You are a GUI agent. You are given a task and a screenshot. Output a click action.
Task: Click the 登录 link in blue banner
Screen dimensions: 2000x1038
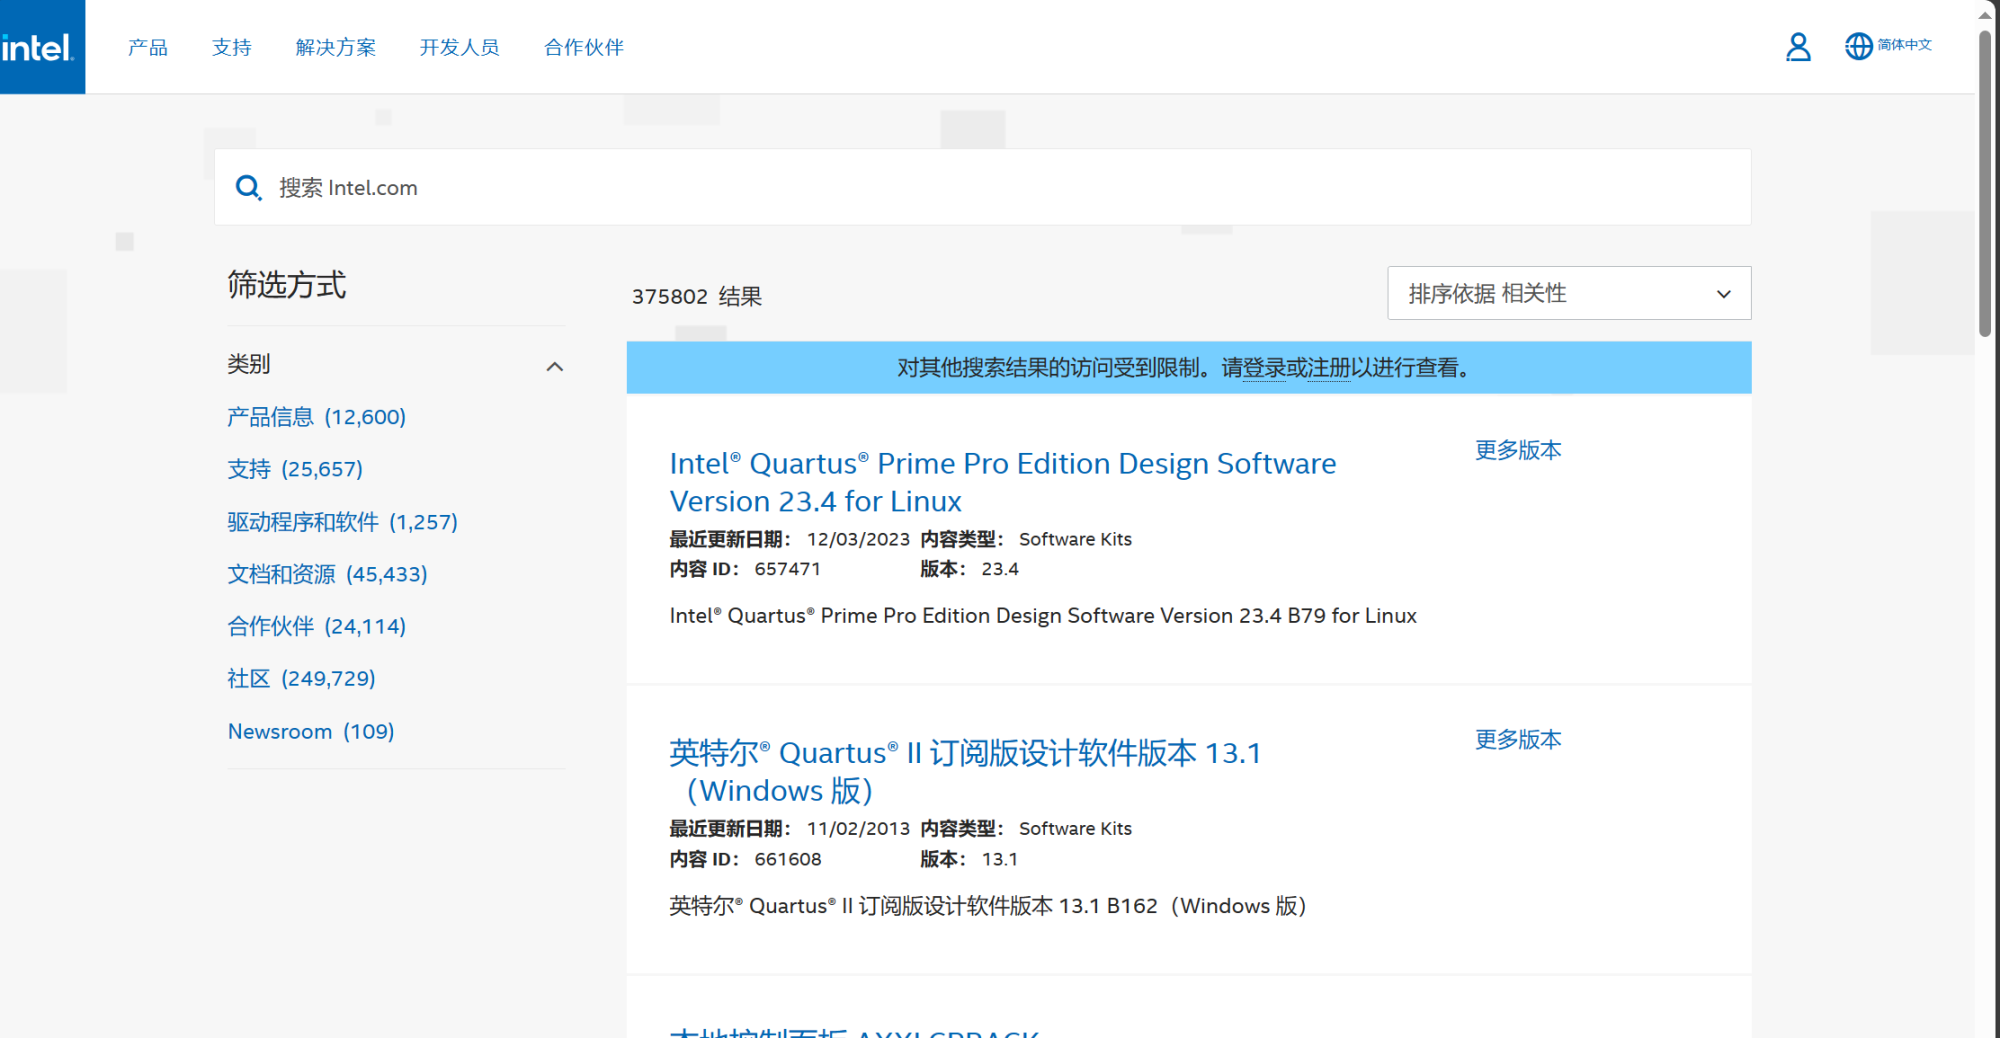pos(1263,368)
